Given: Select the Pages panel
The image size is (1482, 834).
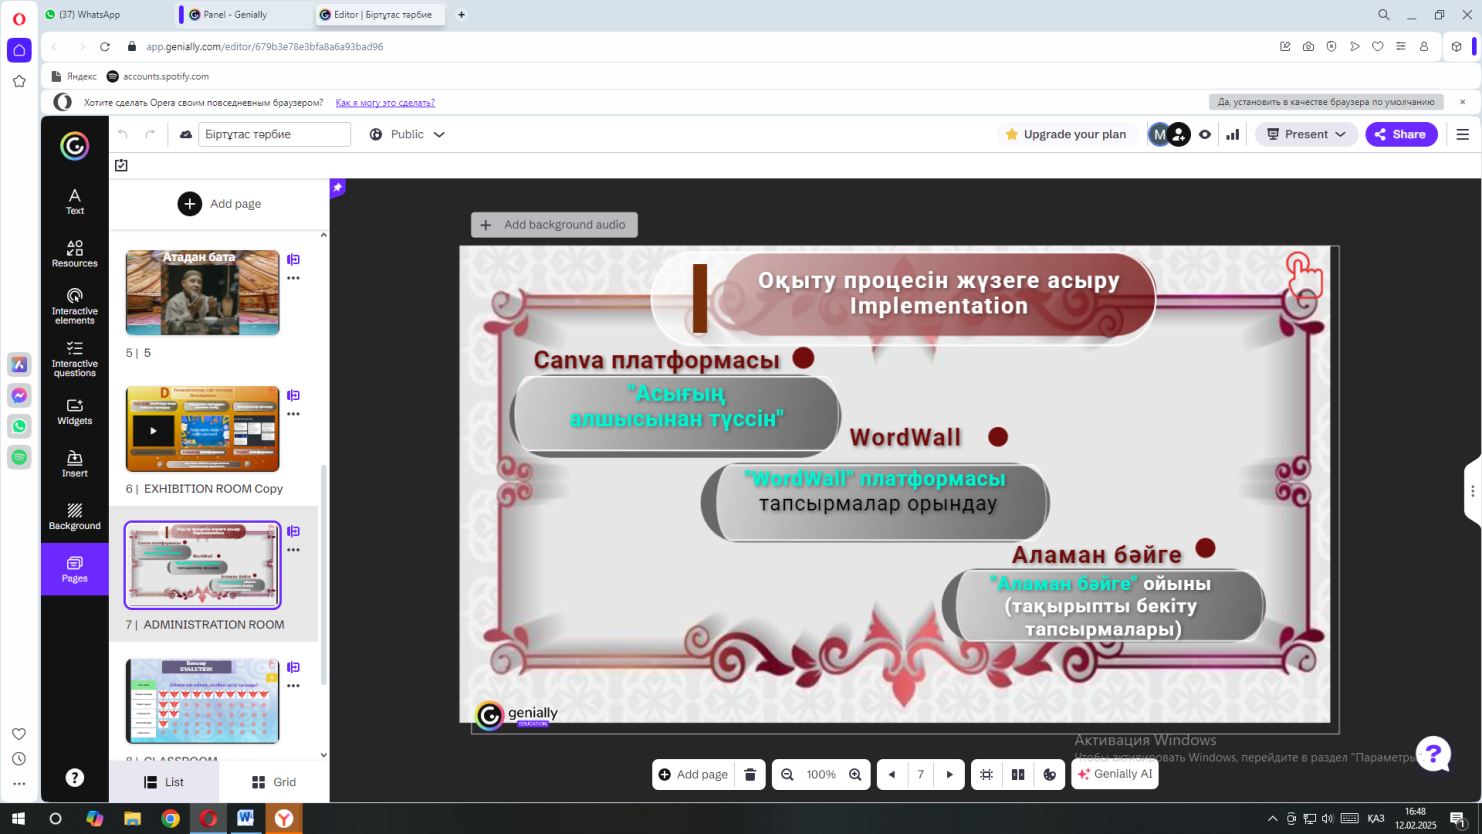Looking at the screenshot, I should click(75, 569).
